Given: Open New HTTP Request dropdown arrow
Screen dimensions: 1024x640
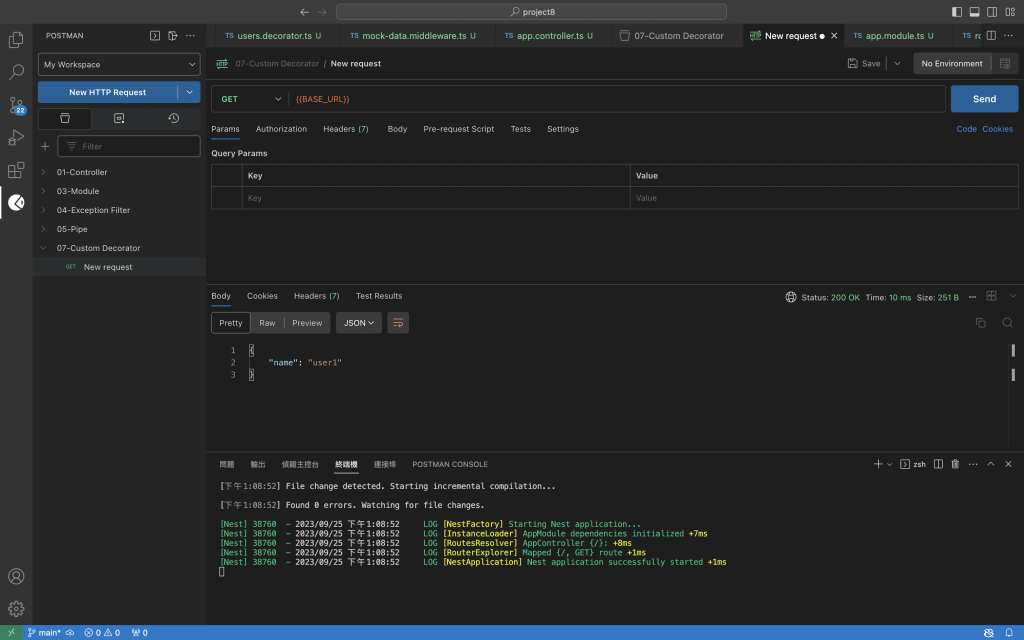Looking at the screenshot, I should pyautogui.click(x=189, y=92).
